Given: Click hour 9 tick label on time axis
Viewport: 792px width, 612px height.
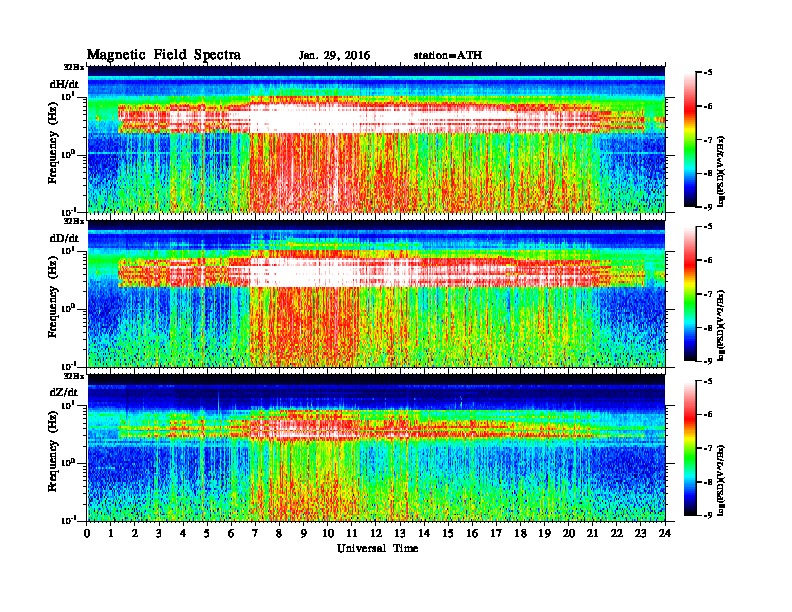Looking at the screenshot, I should click(304, 533).
